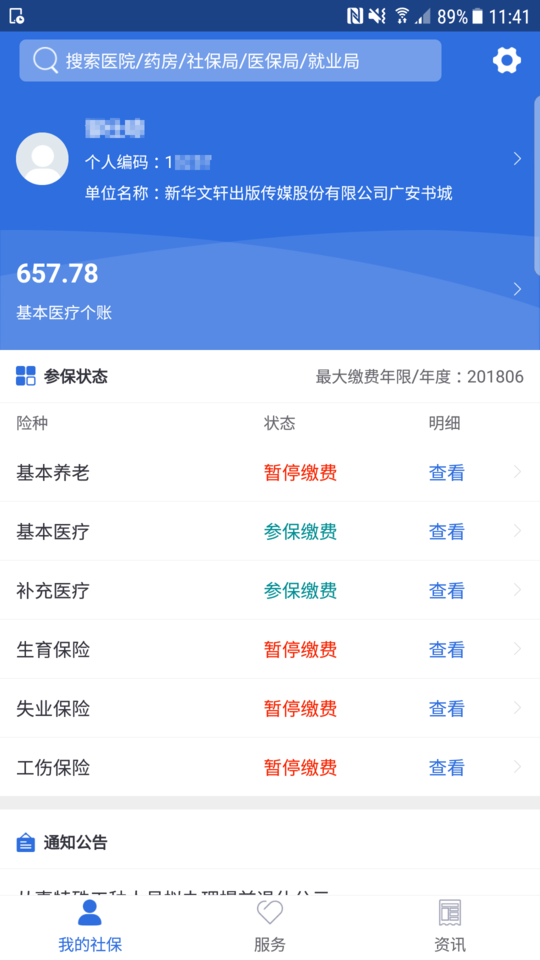Viewport: 540px width, 960px height.
Task: Switch to the 我的社保 tab label
Action: 90,943
